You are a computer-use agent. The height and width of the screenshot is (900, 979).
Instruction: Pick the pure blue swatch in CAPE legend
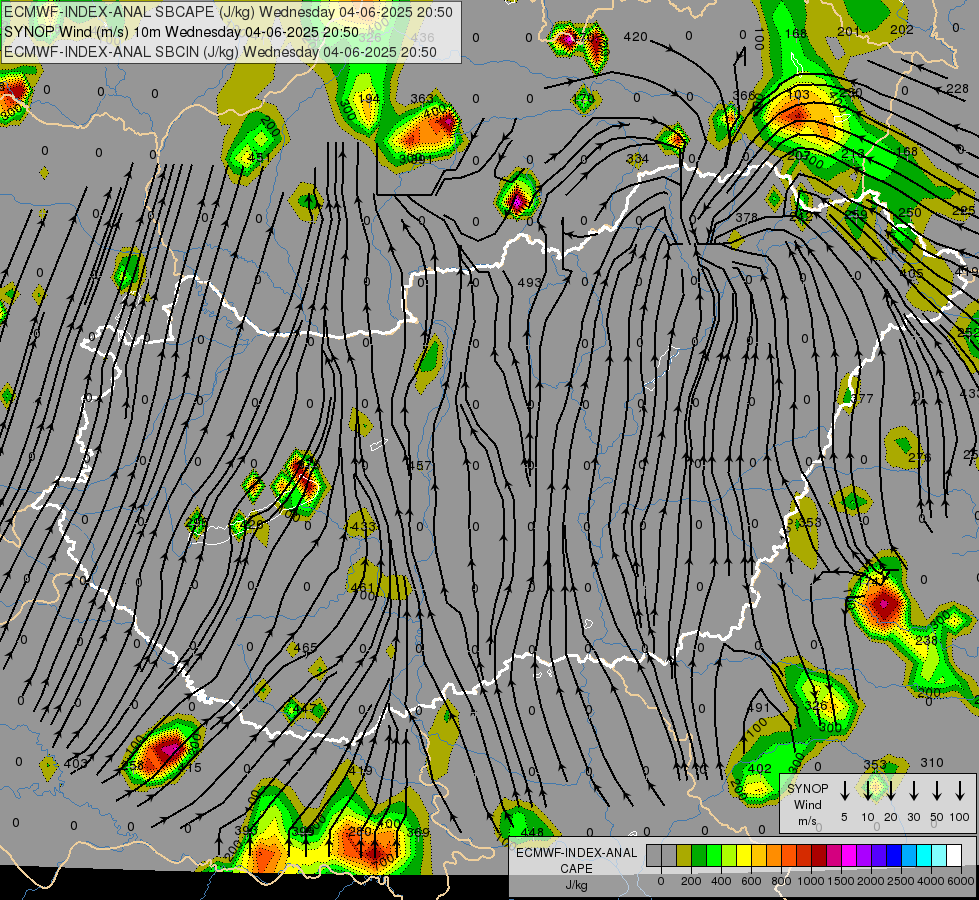coord(893,855)
